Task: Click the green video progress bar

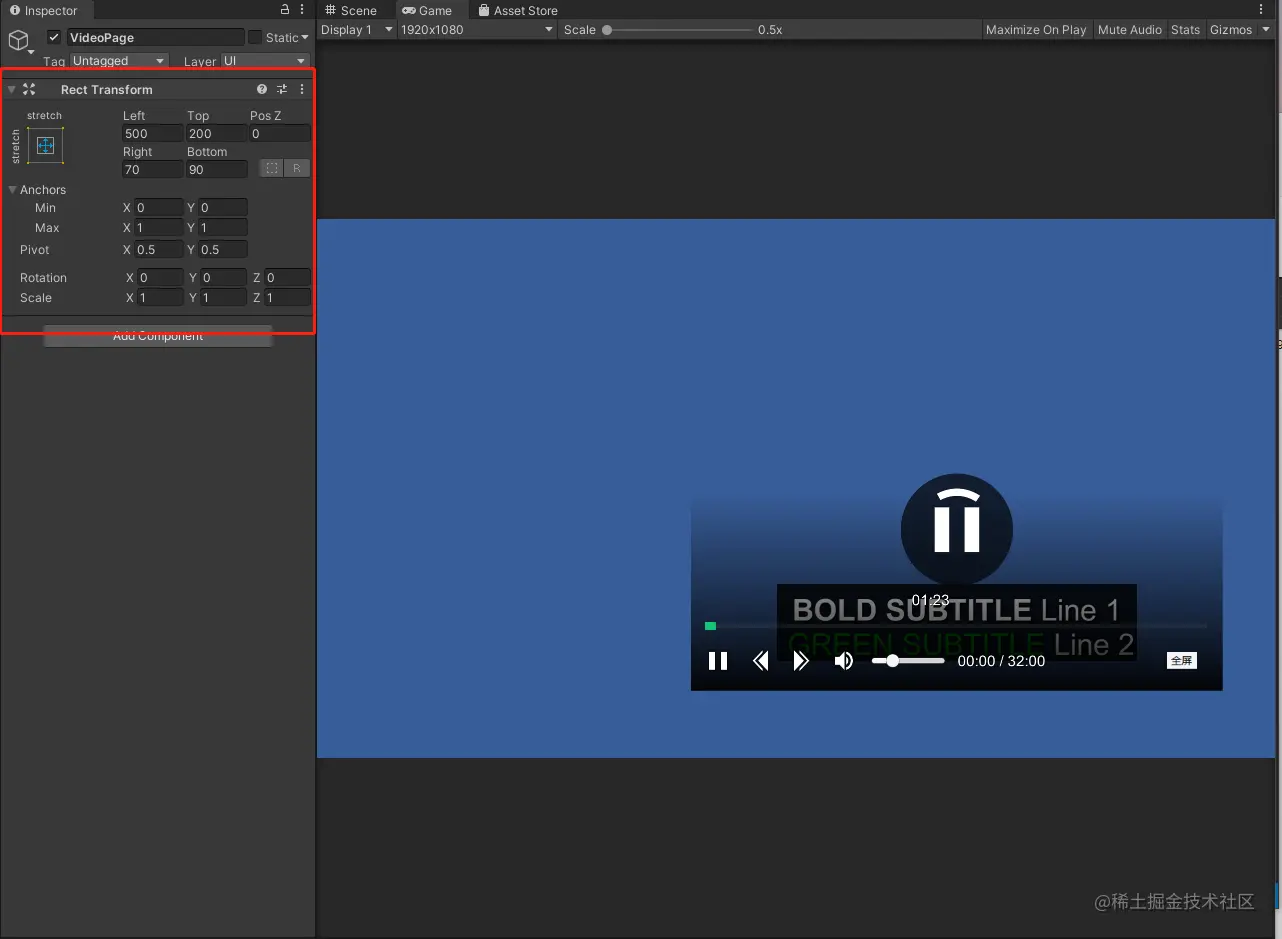Action: tap(710, 626)
